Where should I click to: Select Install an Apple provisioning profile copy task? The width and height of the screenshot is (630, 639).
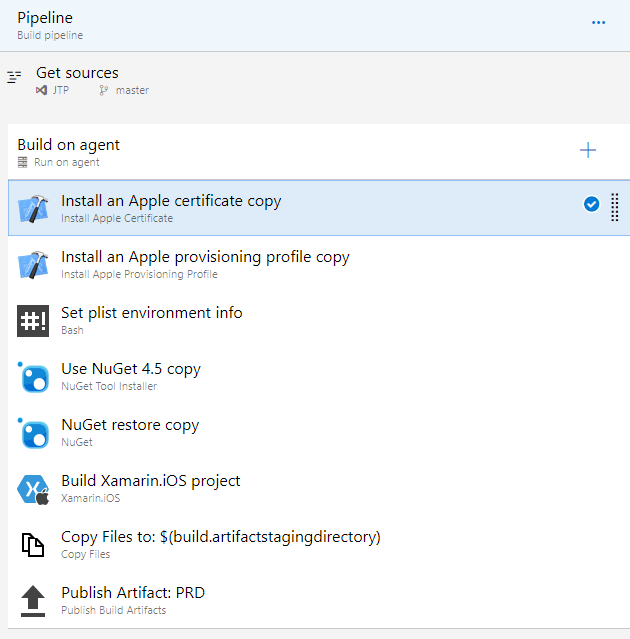[319, 264]
